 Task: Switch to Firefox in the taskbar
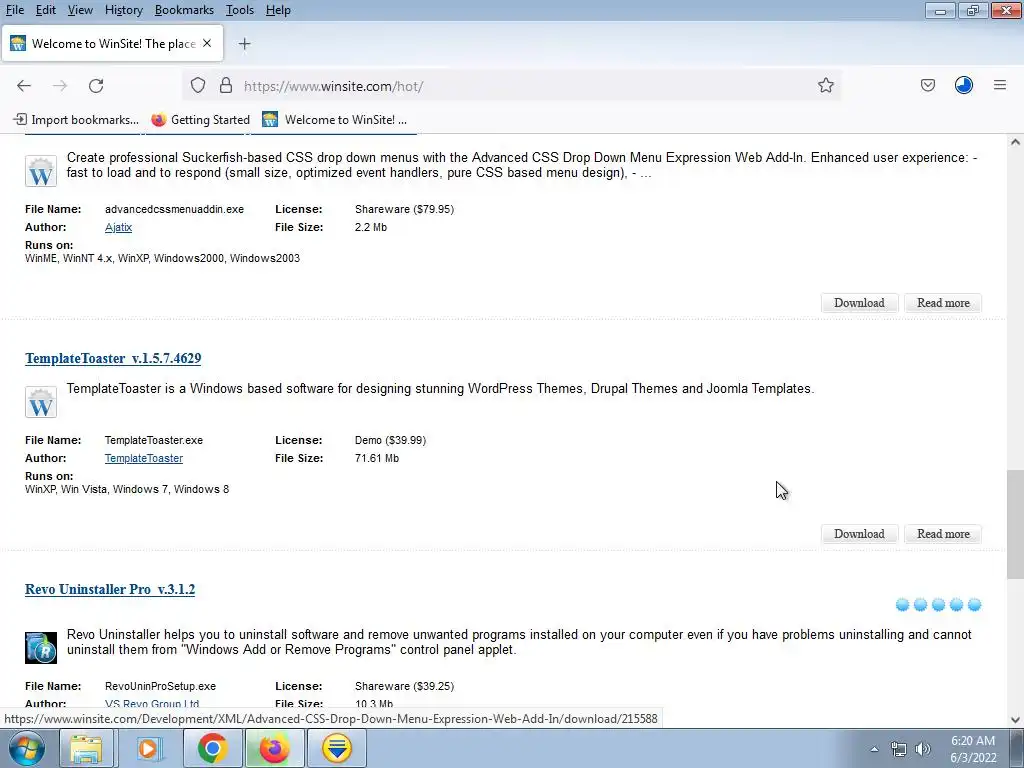274,748
